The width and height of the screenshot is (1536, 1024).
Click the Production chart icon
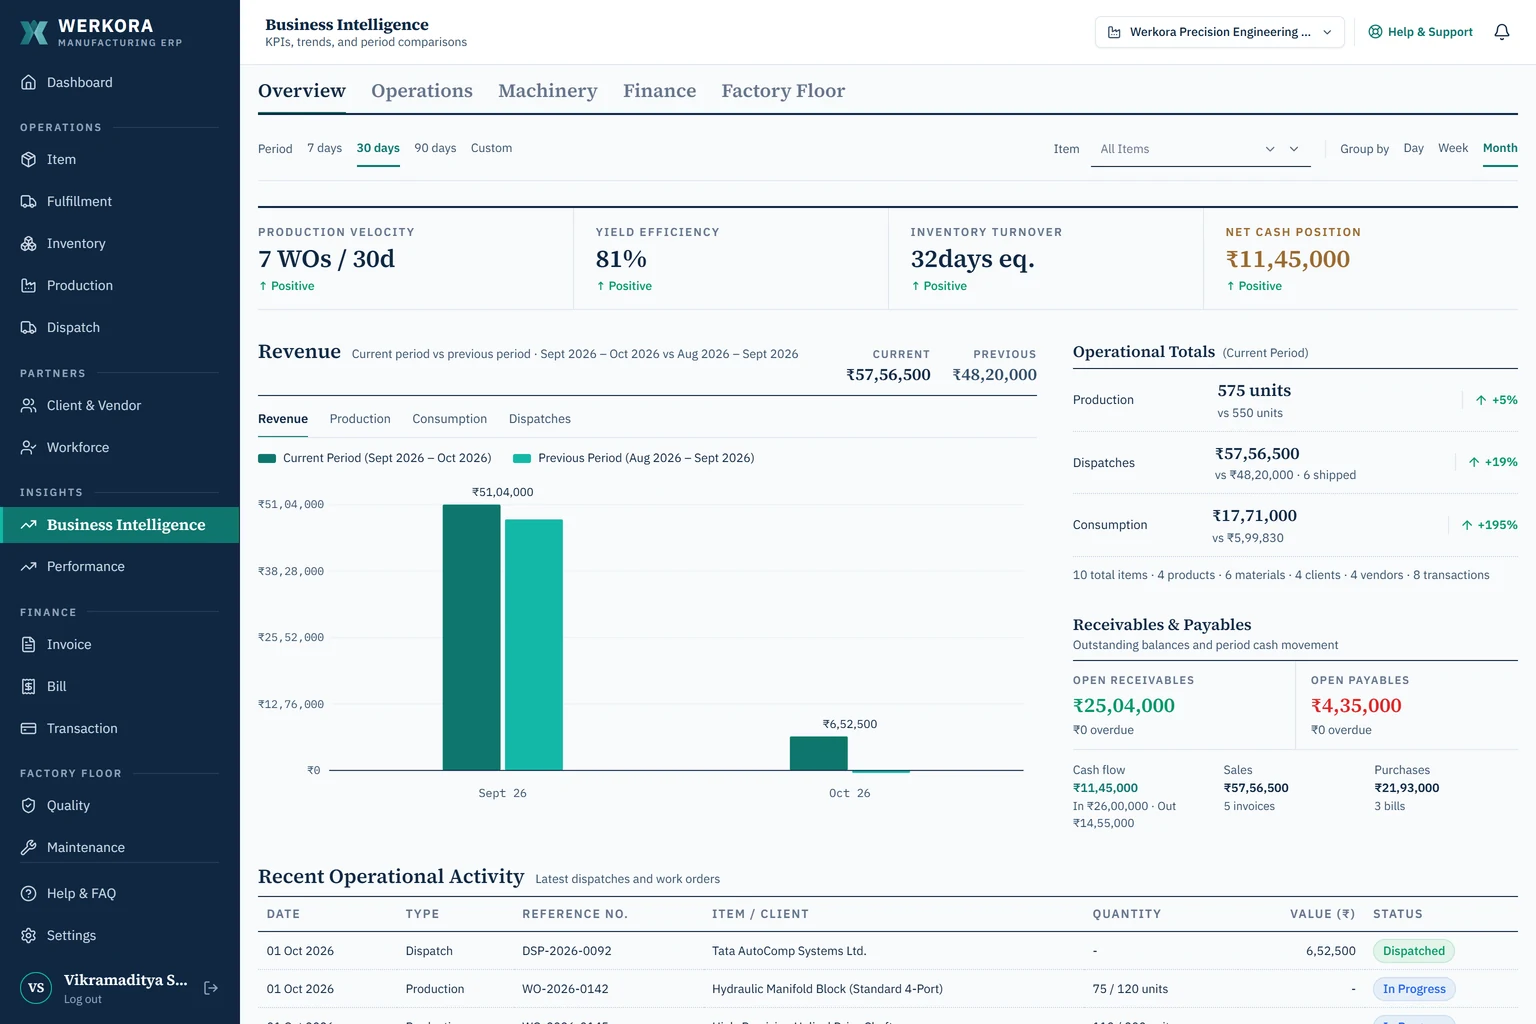point(29,285)
